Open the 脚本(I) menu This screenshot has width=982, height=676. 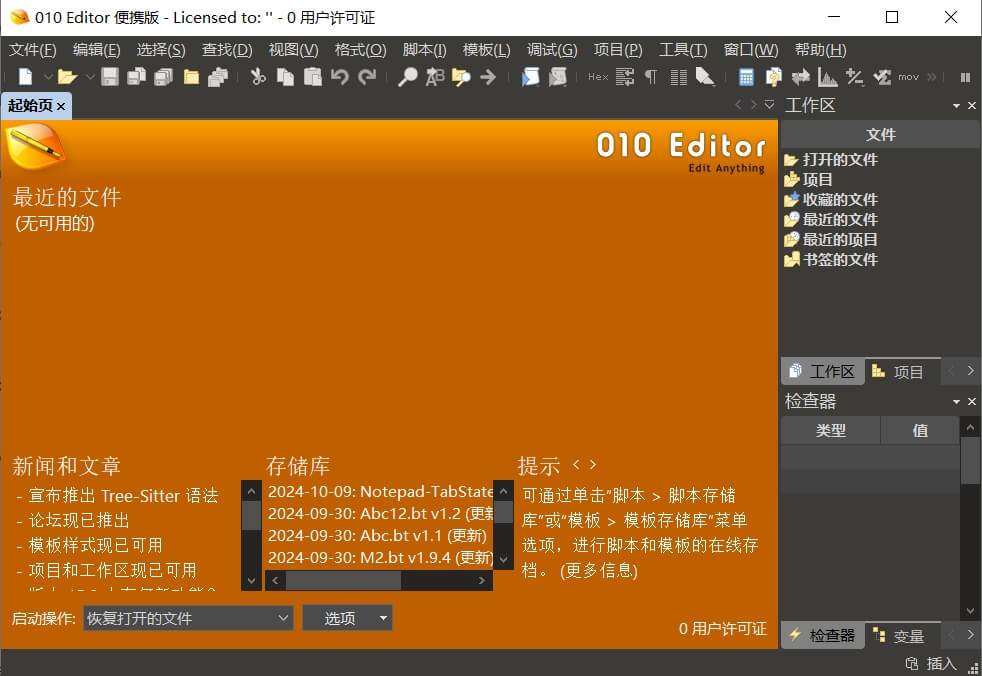pyautogui.click(x=424, y=49)
